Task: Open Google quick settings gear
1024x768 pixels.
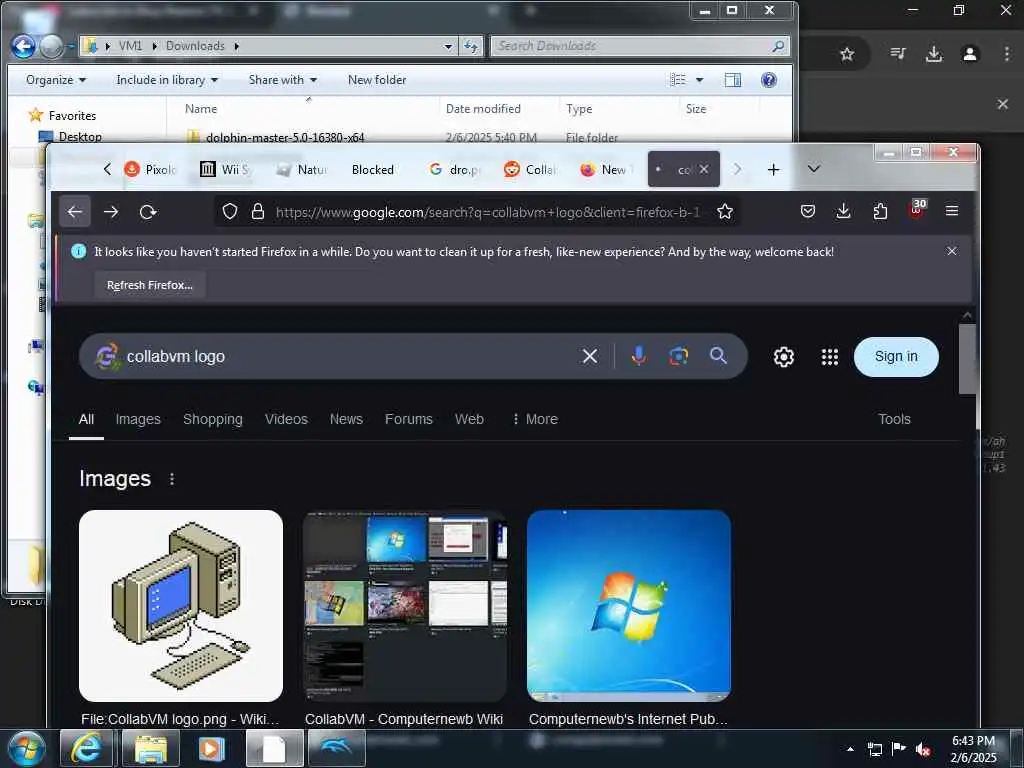Action: point(784,357)
